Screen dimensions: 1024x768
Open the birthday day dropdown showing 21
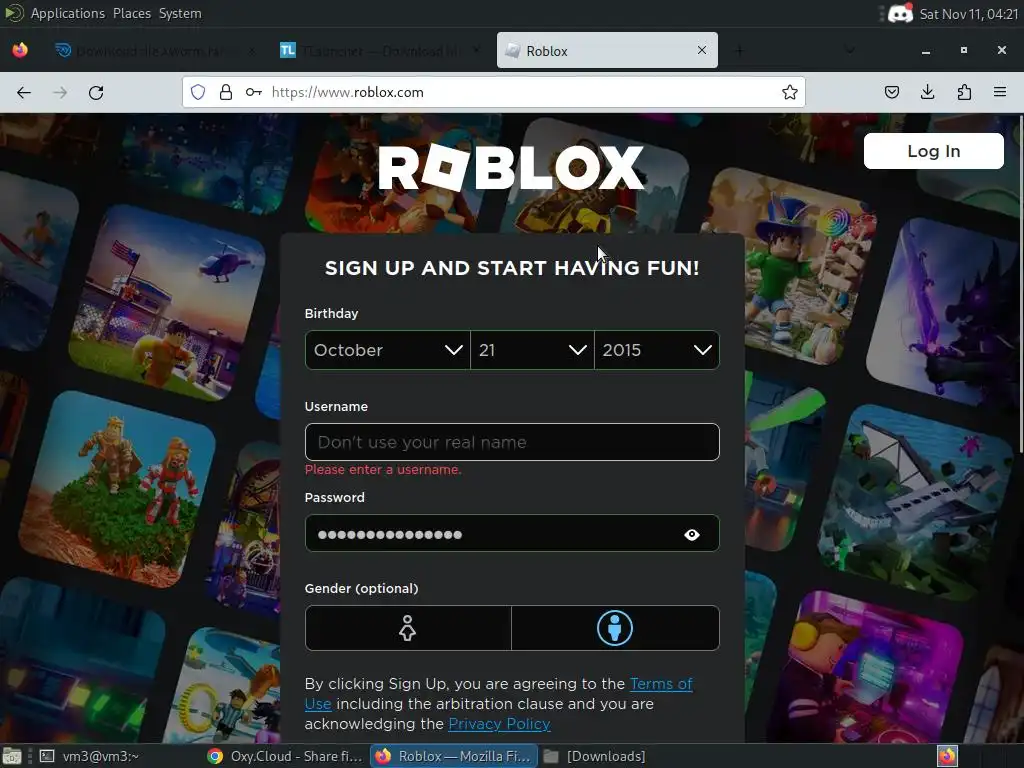click(532, 350)
